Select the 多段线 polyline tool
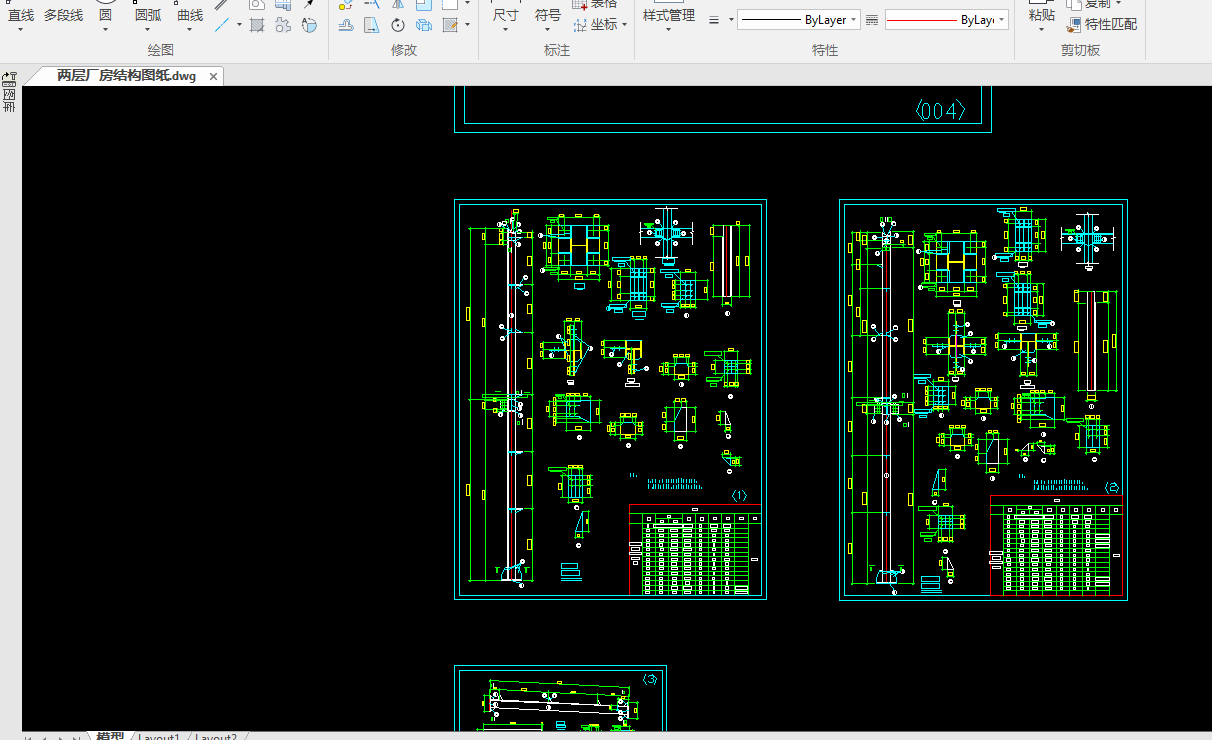 tap(63, 15)
